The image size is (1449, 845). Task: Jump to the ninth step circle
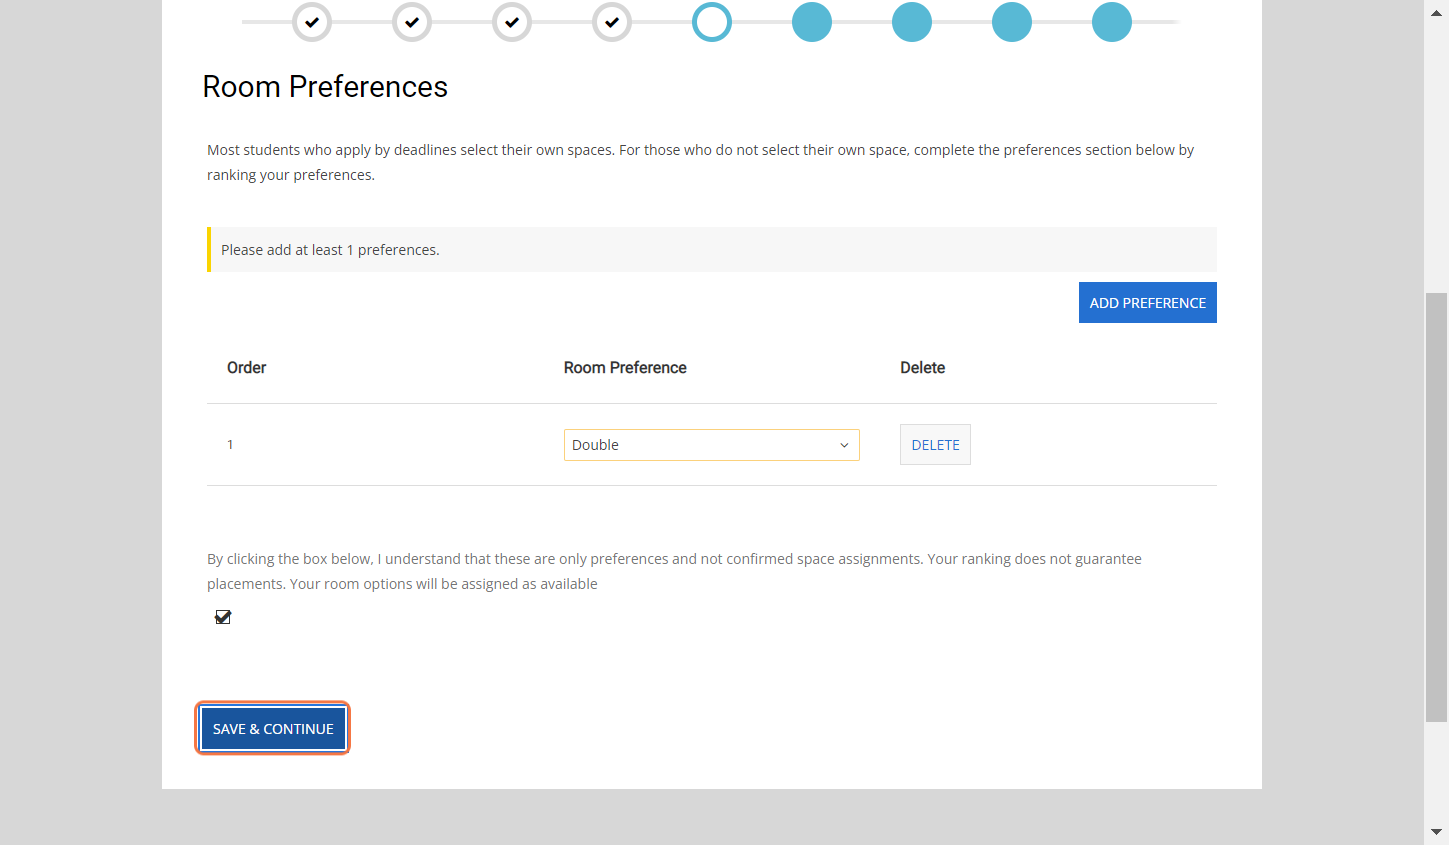coord(1112,22)
